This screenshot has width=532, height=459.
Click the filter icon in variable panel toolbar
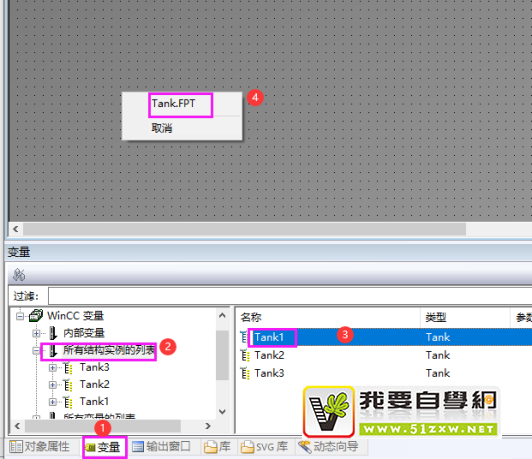19,274
